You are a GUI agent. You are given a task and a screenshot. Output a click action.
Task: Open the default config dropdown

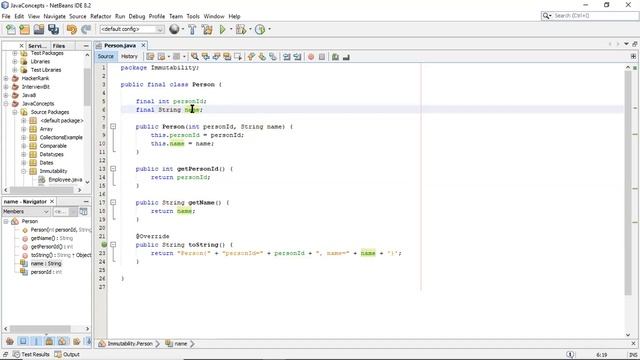[x=131, y=29]
